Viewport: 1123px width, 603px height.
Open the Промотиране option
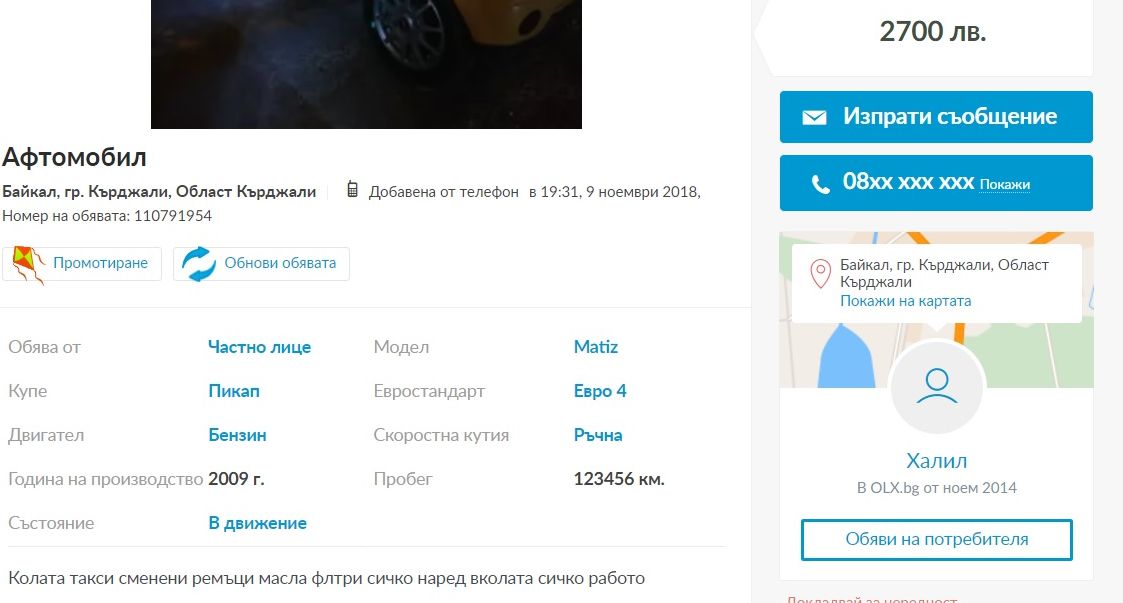click(x=82, y=264)
